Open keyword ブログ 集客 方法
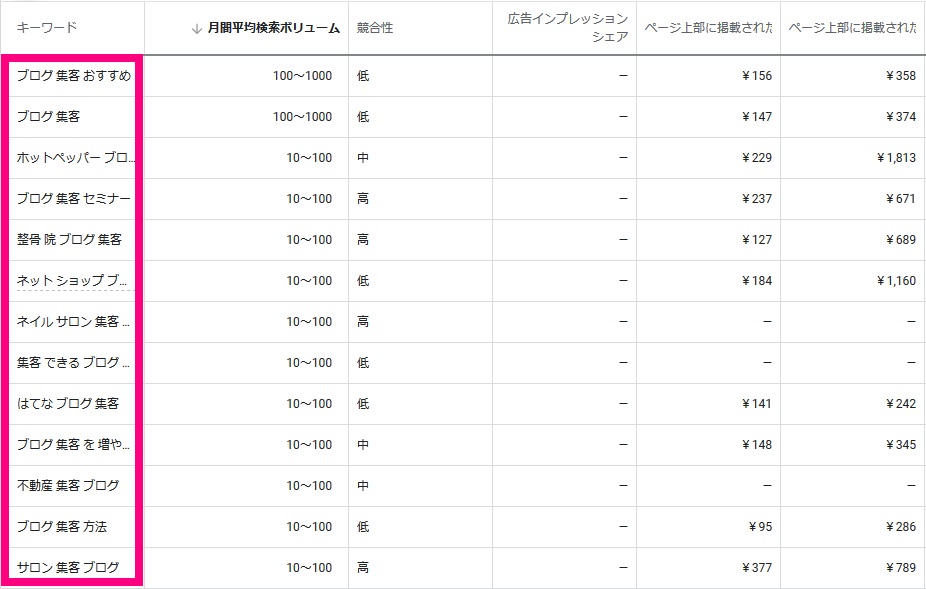 (62, 527)
